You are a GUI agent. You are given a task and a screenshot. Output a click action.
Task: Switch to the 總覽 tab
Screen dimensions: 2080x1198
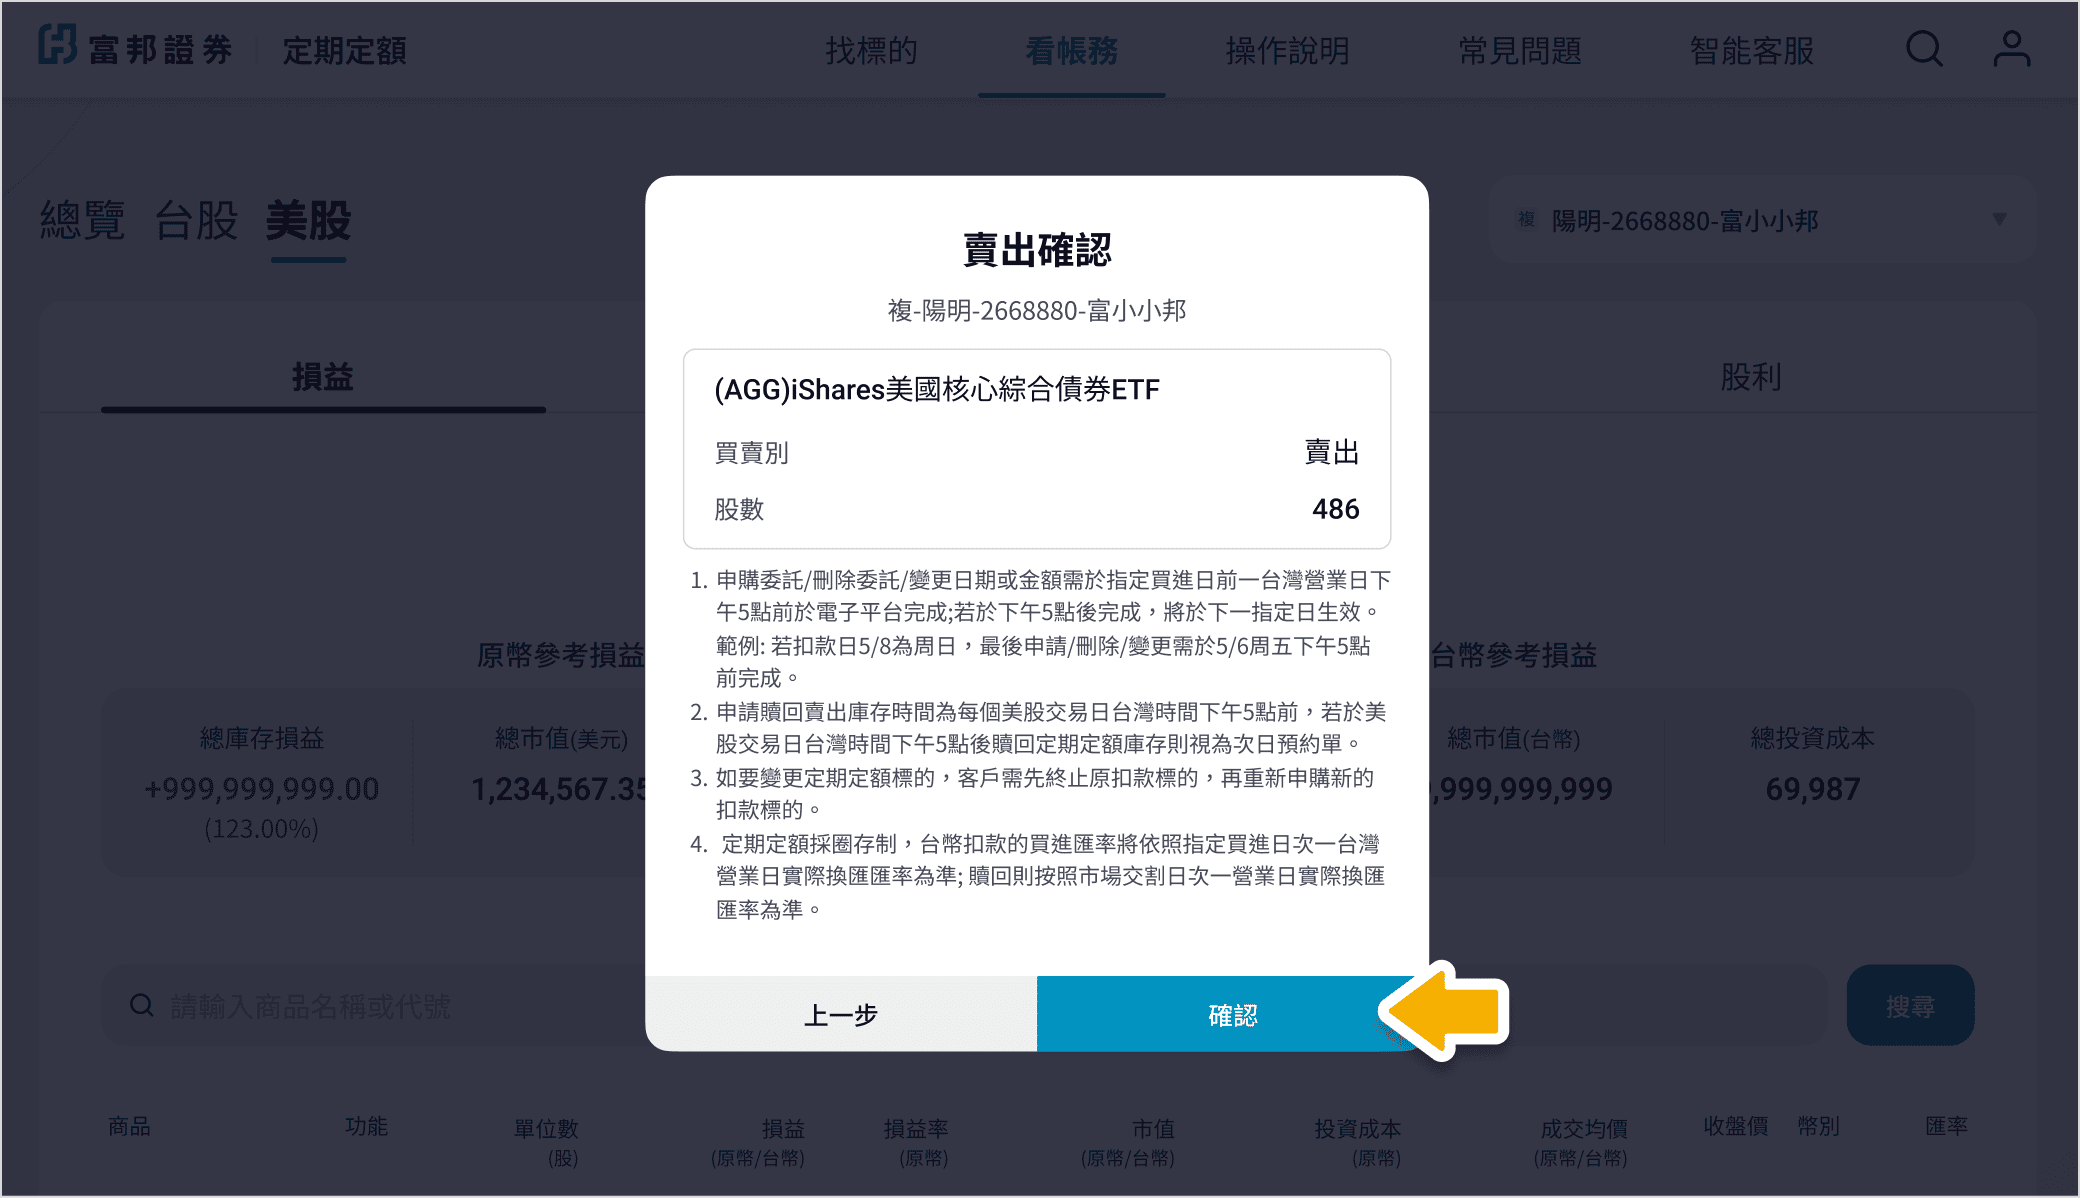pyautogui.click(x=82, y=220)
